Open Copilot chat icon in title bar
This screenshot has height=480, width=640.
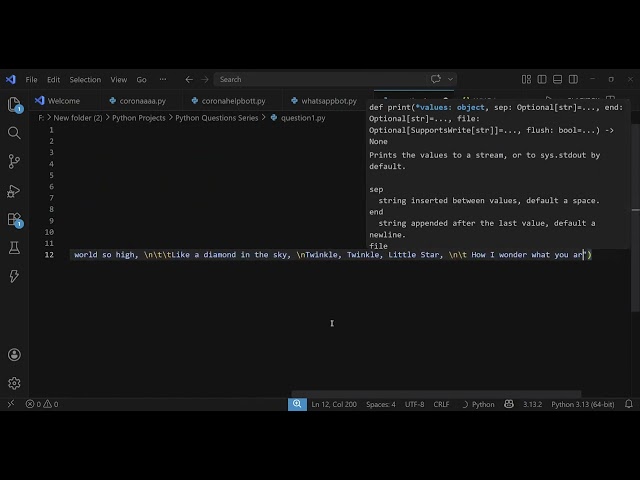tap(436, 79)
